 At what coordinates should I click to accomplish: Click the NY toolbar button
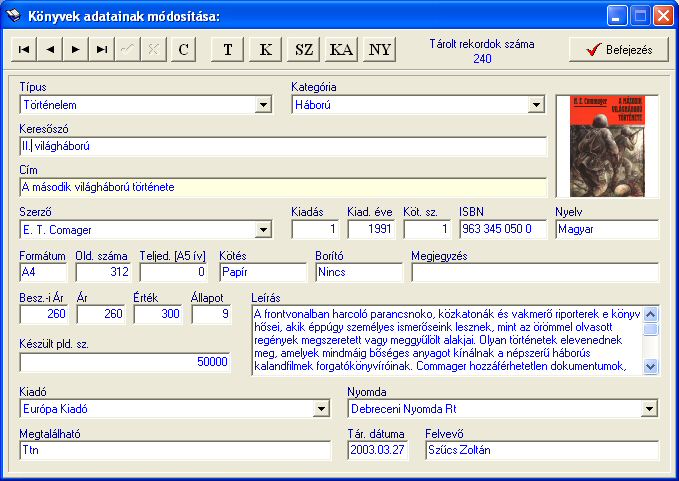click(379, 49)
